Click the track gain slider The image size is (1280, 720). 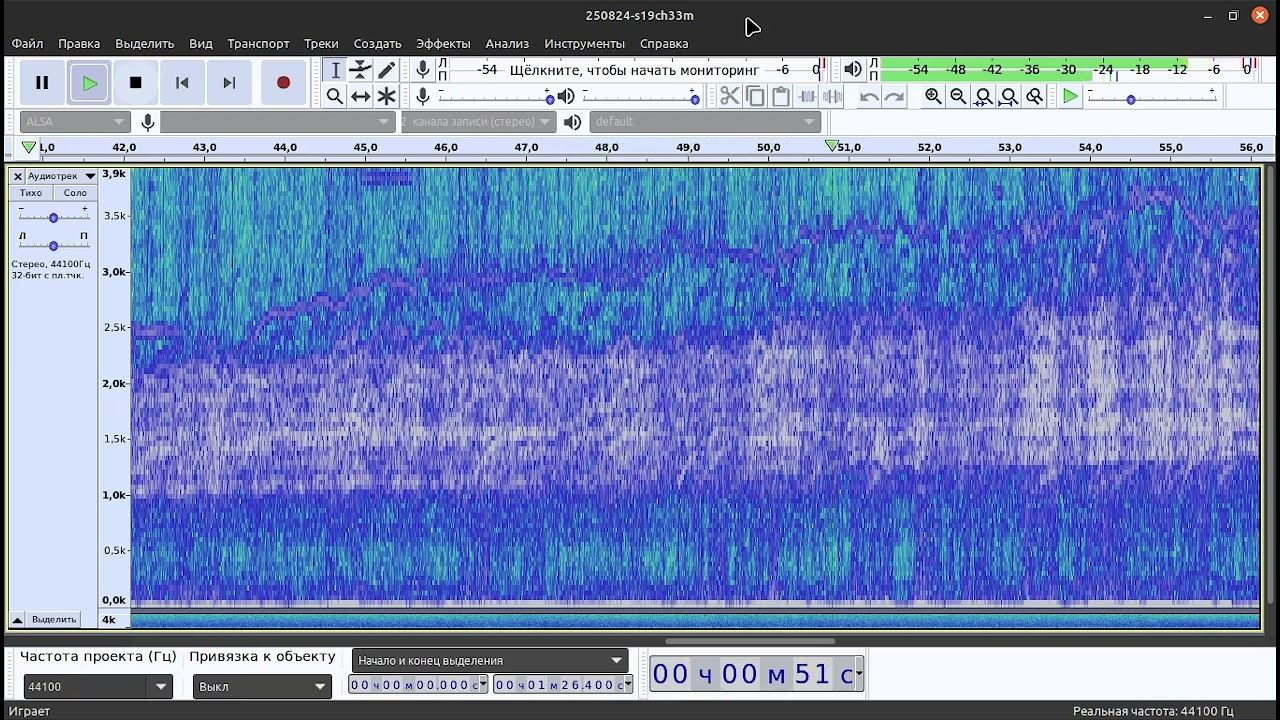coord(53,217)
